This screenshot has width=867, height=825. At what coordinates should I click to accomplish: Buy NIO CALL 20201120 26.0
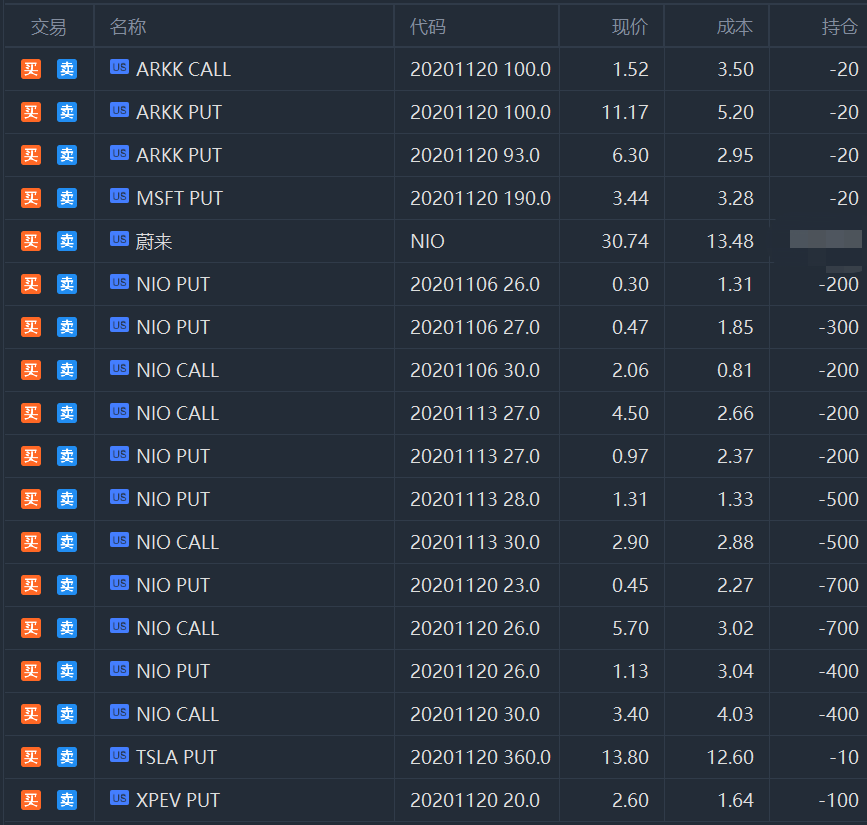click(31, 628)
